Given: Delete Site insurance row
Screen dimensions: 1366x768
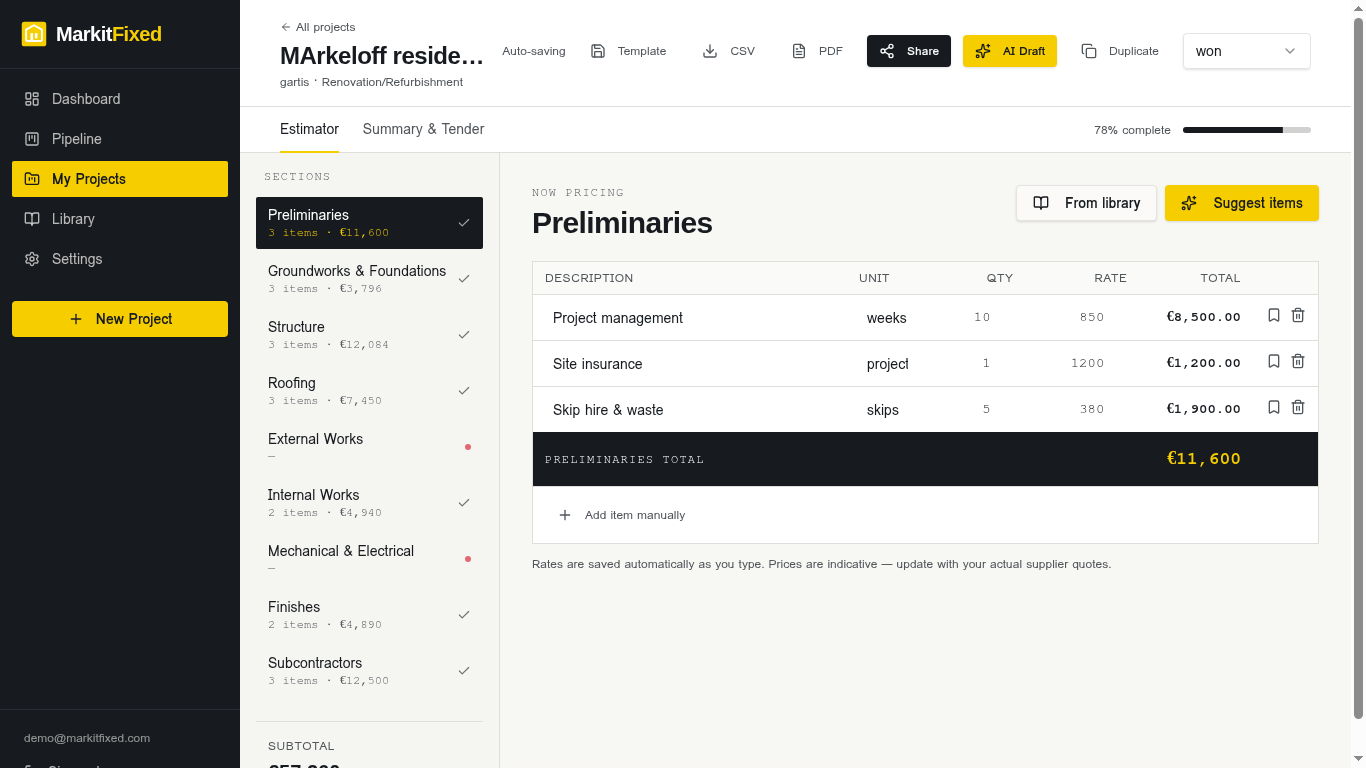Looking at the screenshot, I should [1298, 361].
